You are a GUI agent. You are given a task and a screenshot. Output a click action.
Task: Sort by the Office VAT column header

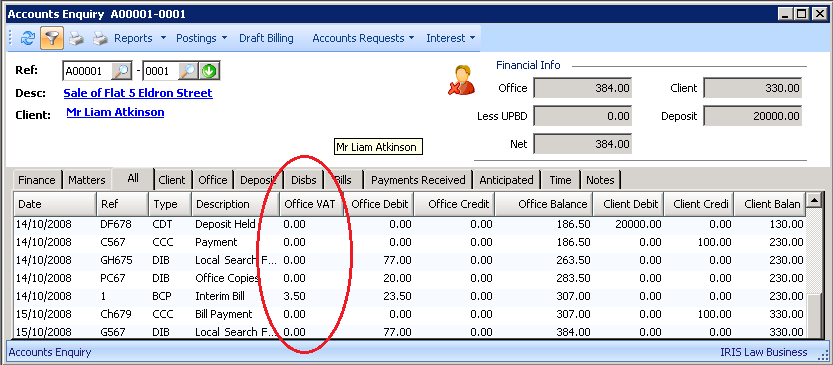tap(312, 204)
